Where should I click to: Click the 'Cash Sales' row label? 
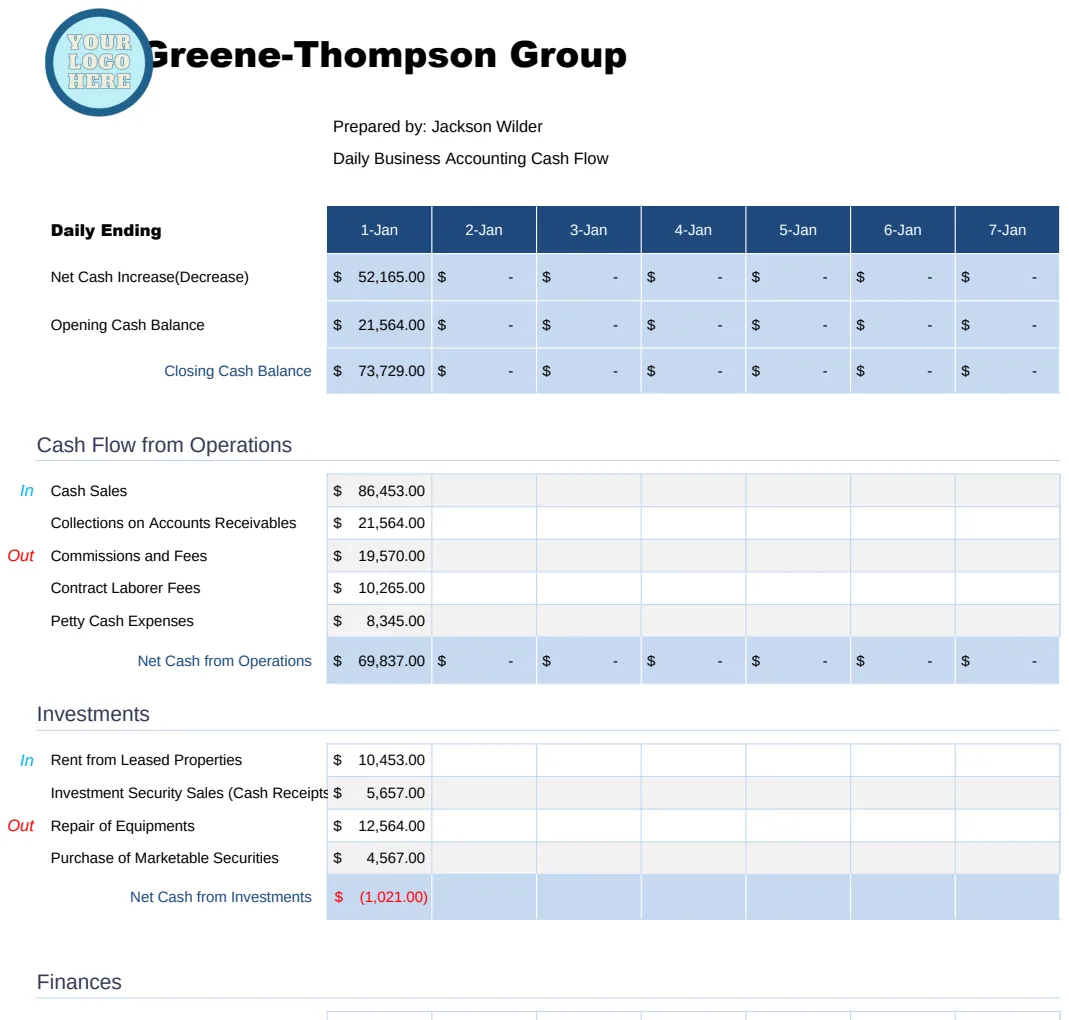tap(89, 491)
